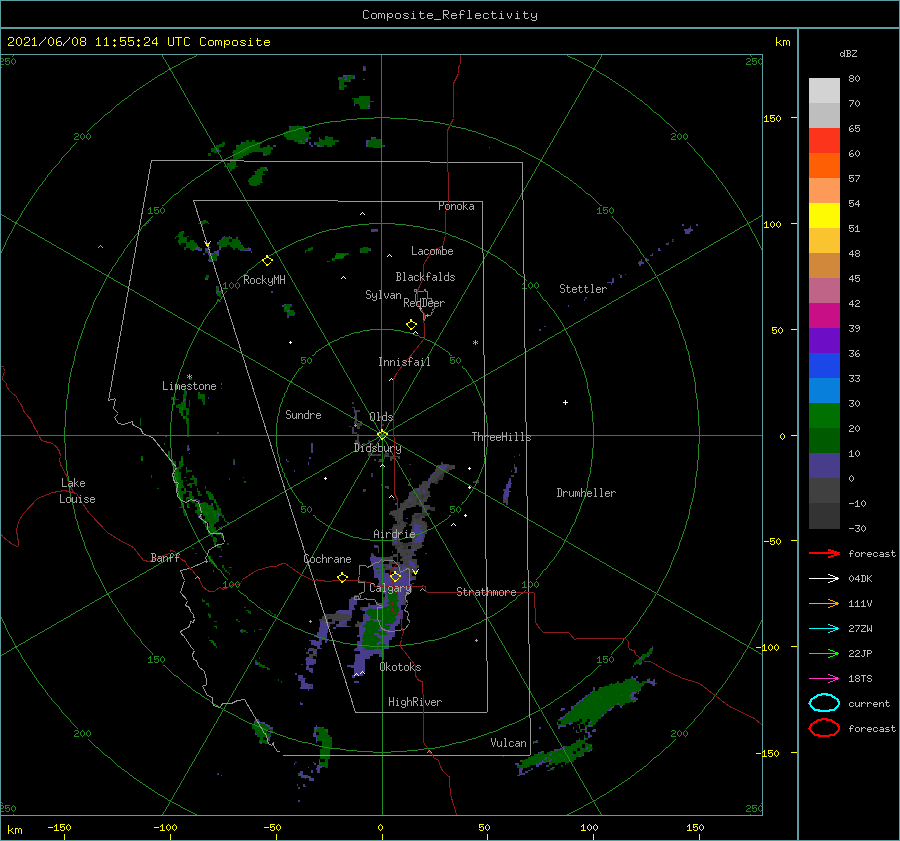Click the dBZ label above the color scale
This screenshot has width=900, height=841.
pyautogui.click(x=848, y=53)
